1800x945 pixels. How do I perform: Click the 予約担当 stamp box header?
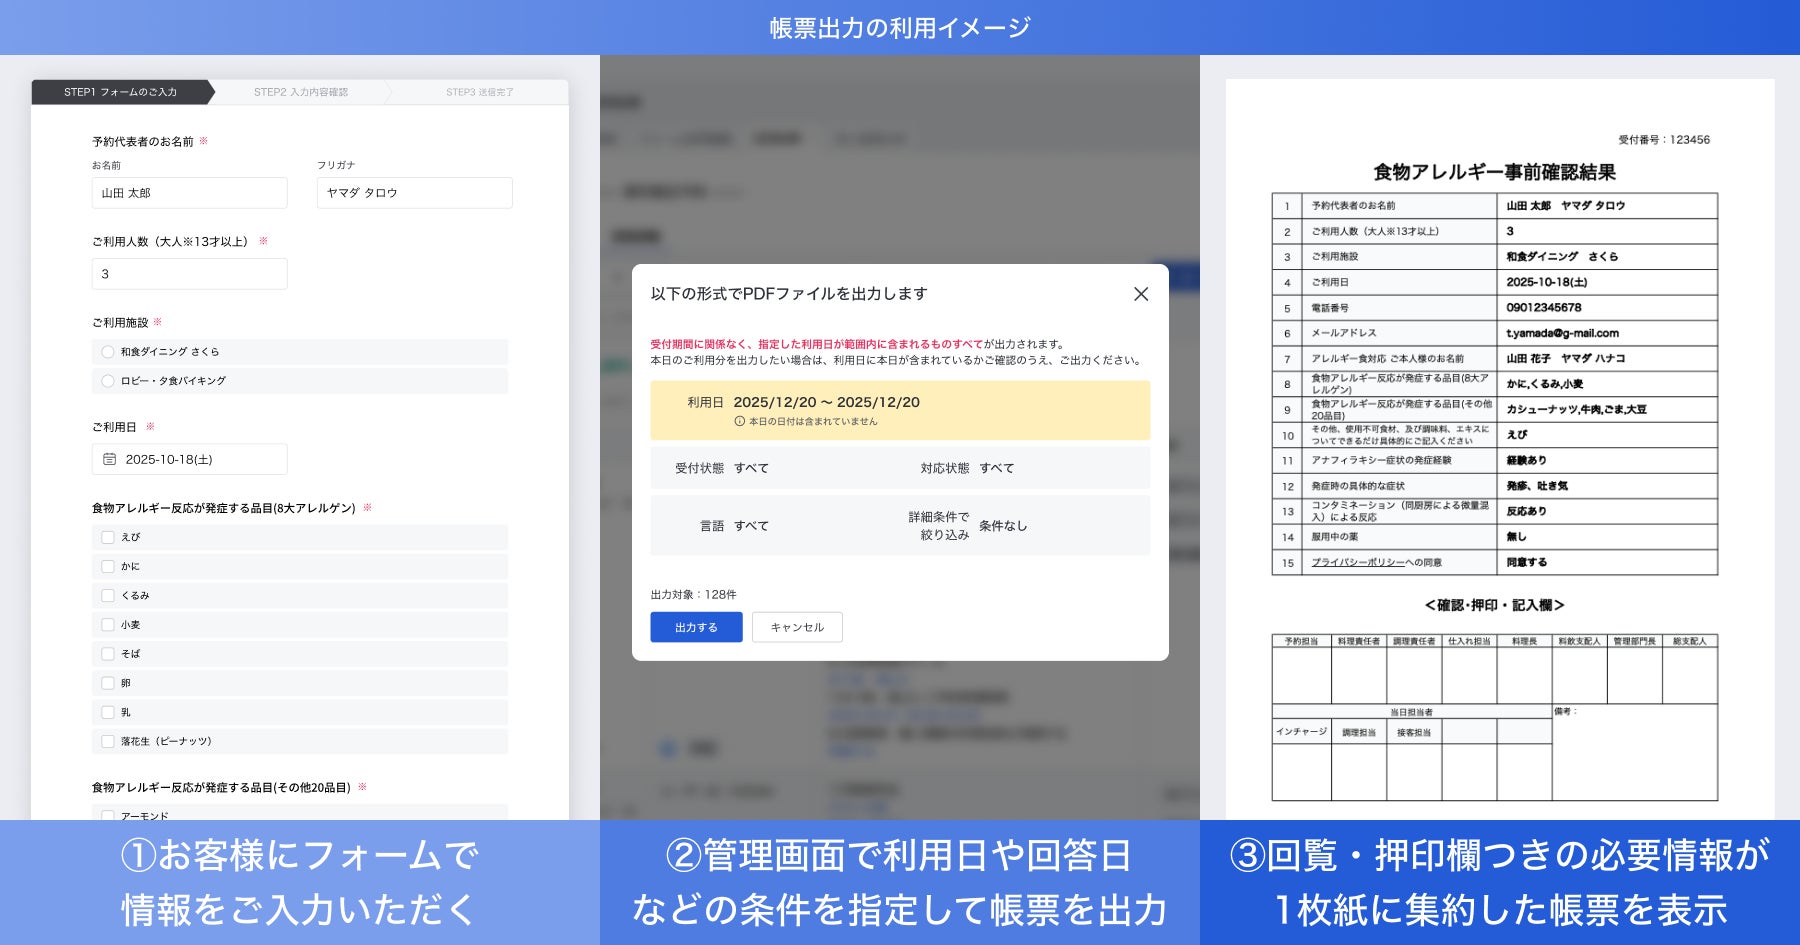1301,641
